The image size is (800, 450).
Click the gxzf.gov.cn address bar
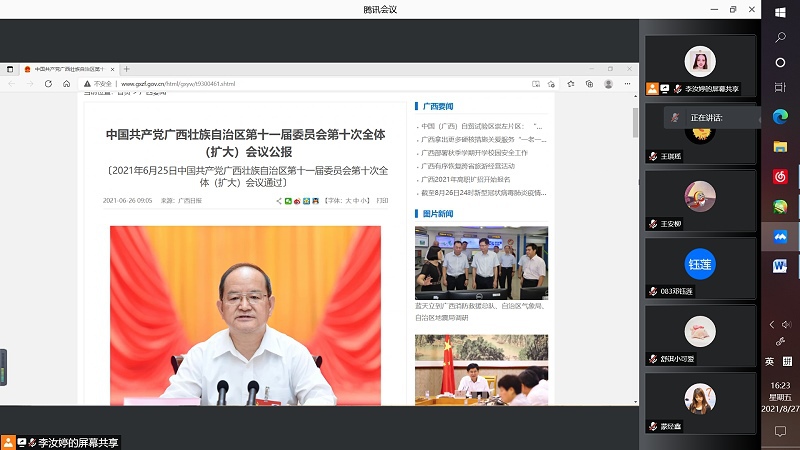tap(178, 84)
